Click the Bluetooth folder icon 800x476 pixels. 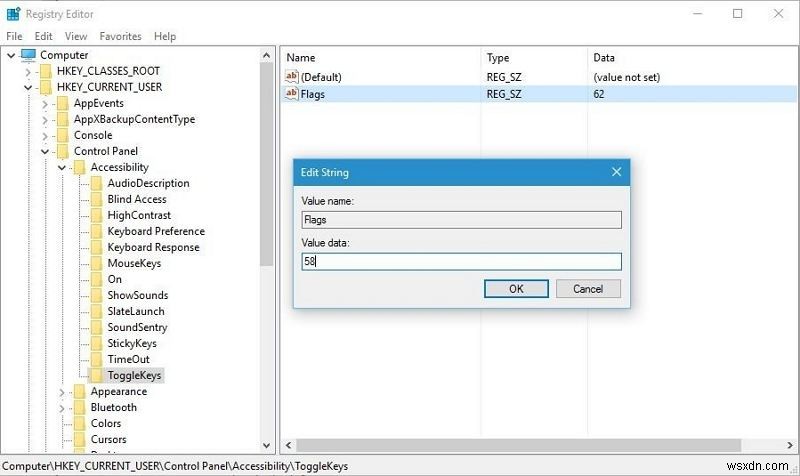tap(80, 408)
